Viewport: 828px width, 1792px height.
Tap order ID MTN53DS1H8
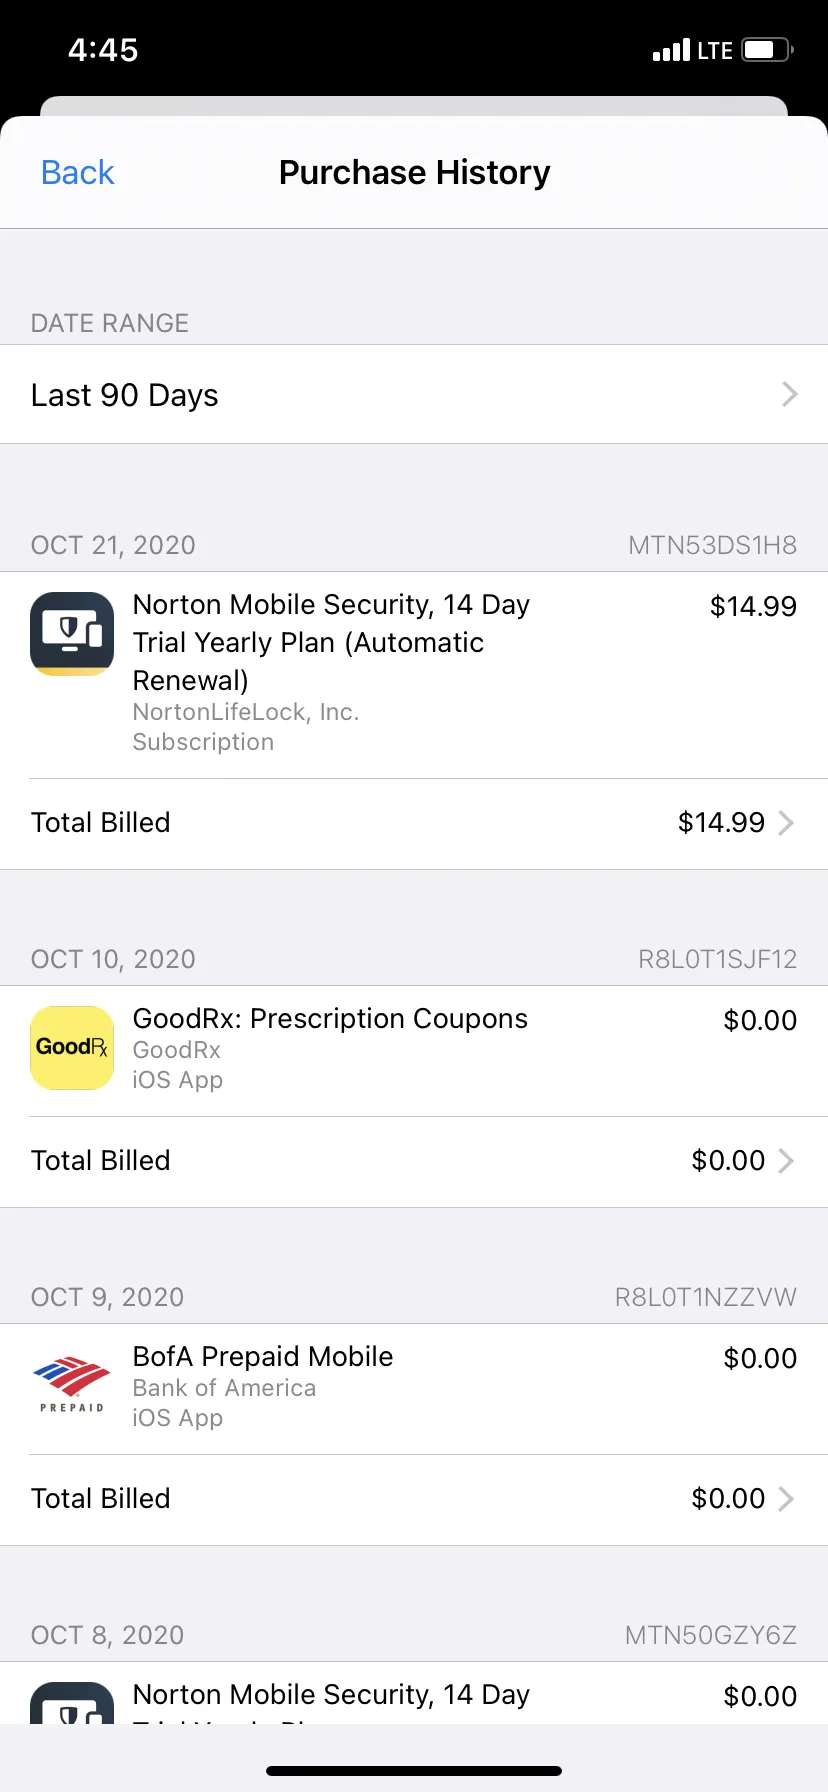click(712, 545)
